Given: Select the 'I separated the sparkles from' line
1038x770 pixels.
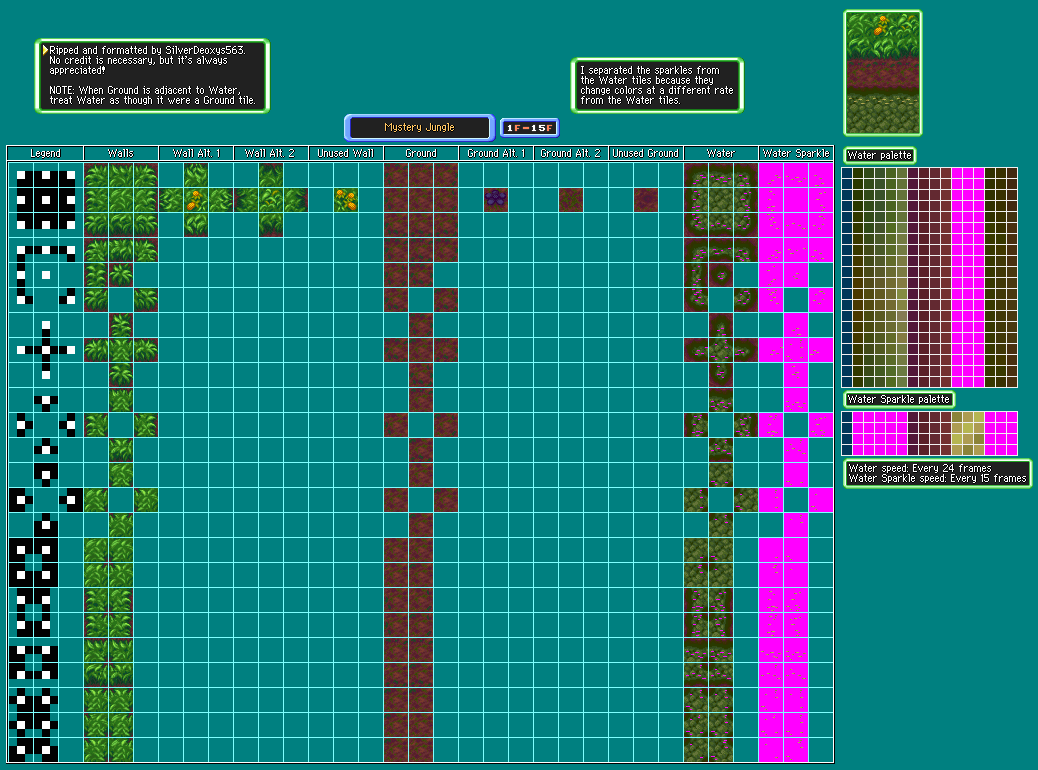Looking at the screenshot, I should click(x=649, y=70).
